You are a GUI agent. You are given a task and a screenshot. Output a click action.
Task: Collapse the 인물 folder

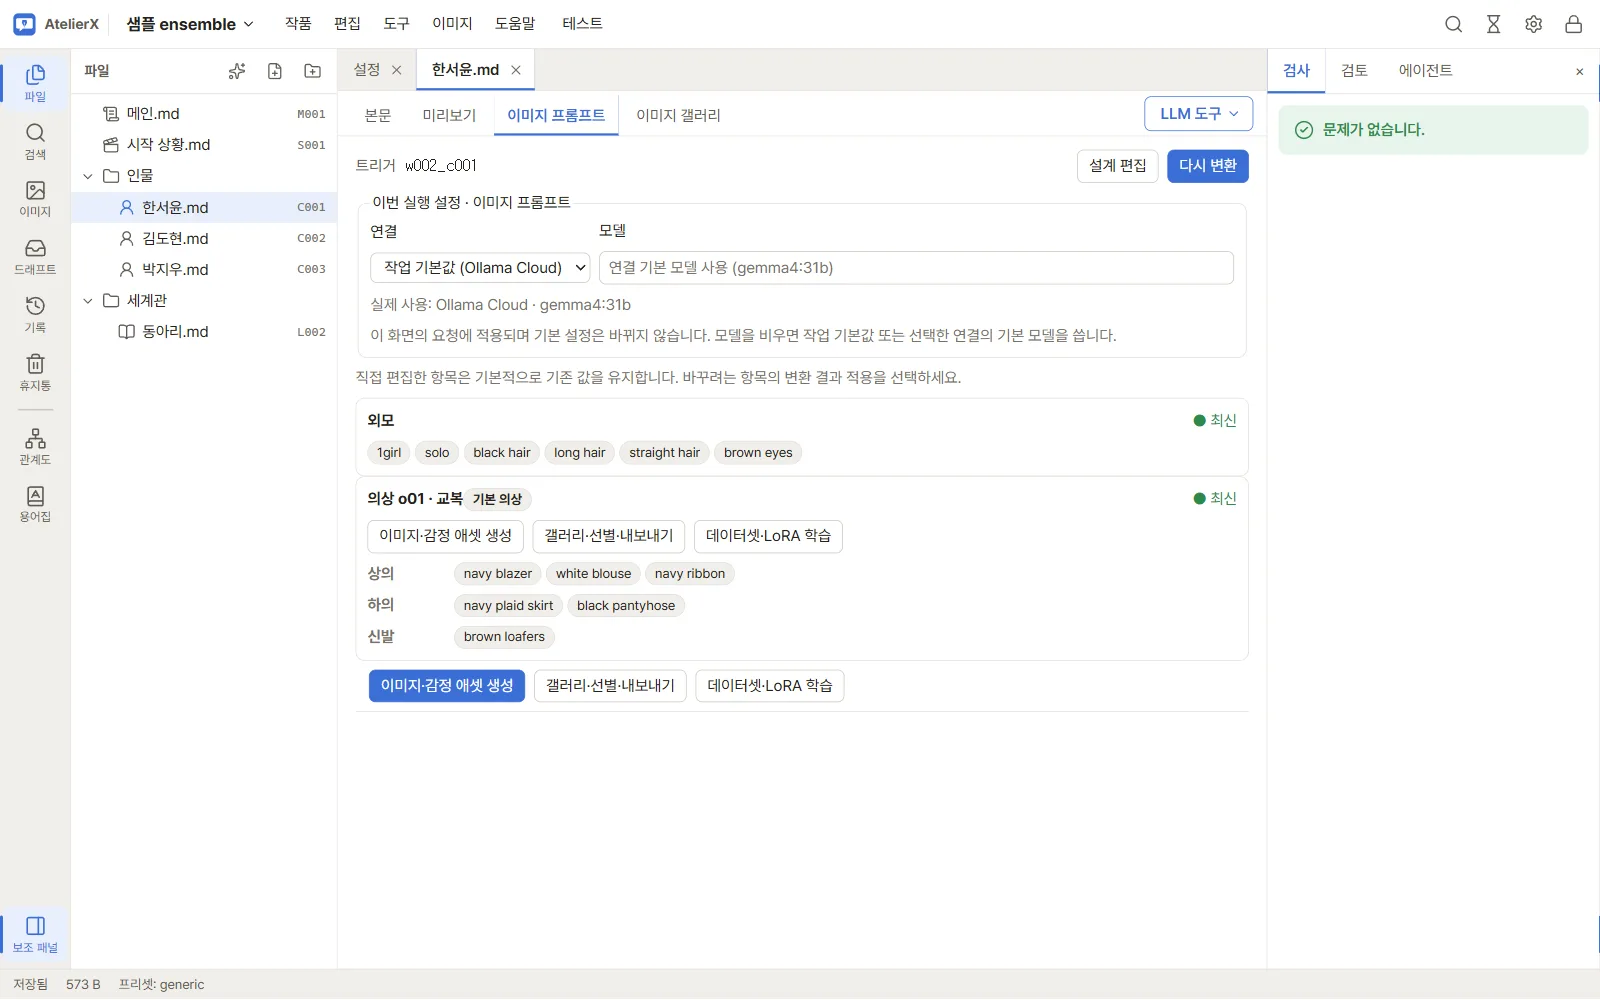point(88,176)
